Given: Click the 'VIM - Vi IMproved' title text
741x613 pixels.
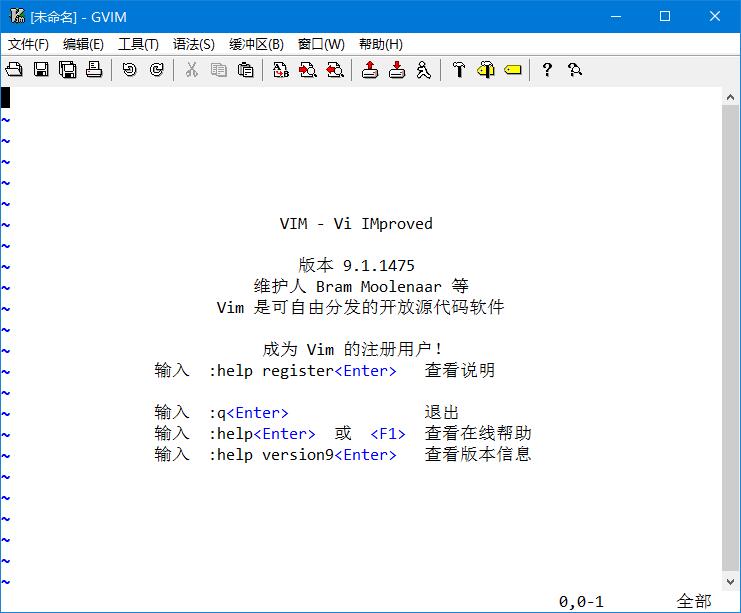Looking at the screenshot, I should (356, 224).
